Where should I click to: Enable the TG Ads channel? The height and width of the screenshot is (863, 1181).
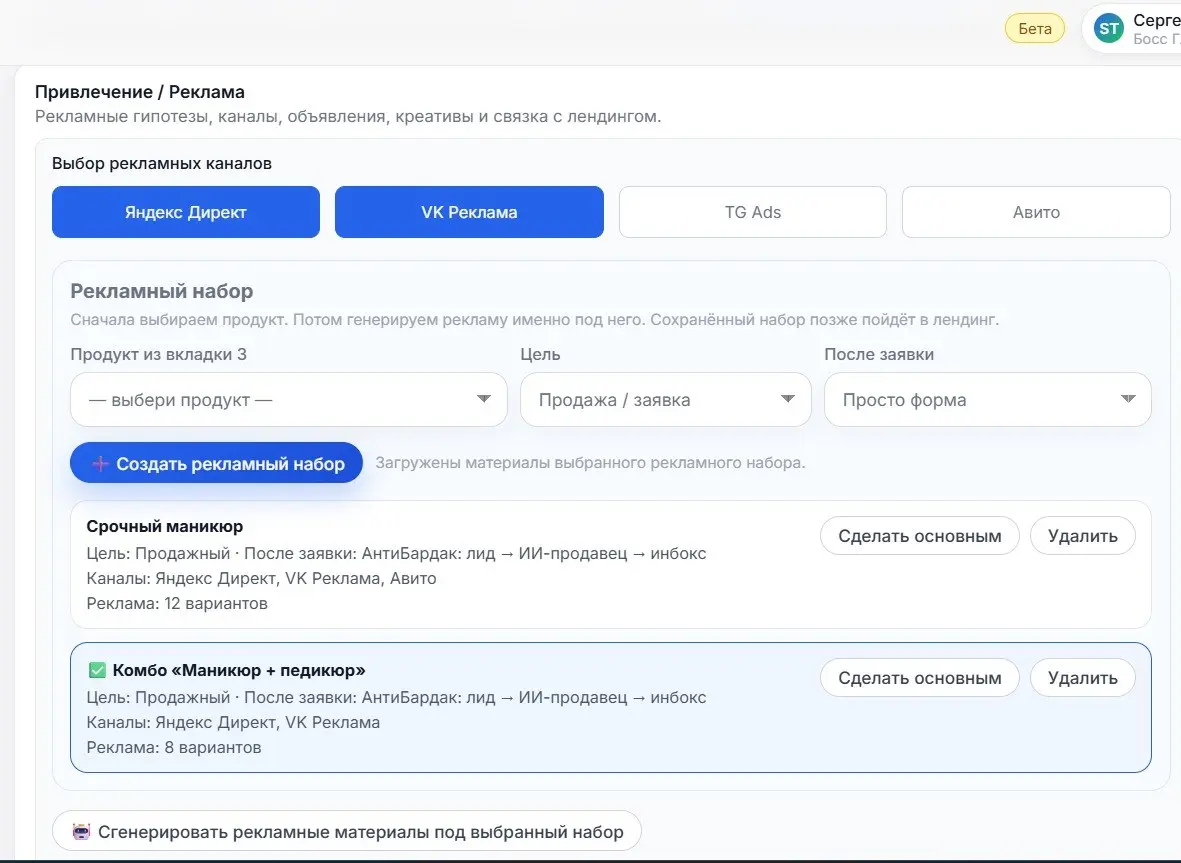point(752,212)
